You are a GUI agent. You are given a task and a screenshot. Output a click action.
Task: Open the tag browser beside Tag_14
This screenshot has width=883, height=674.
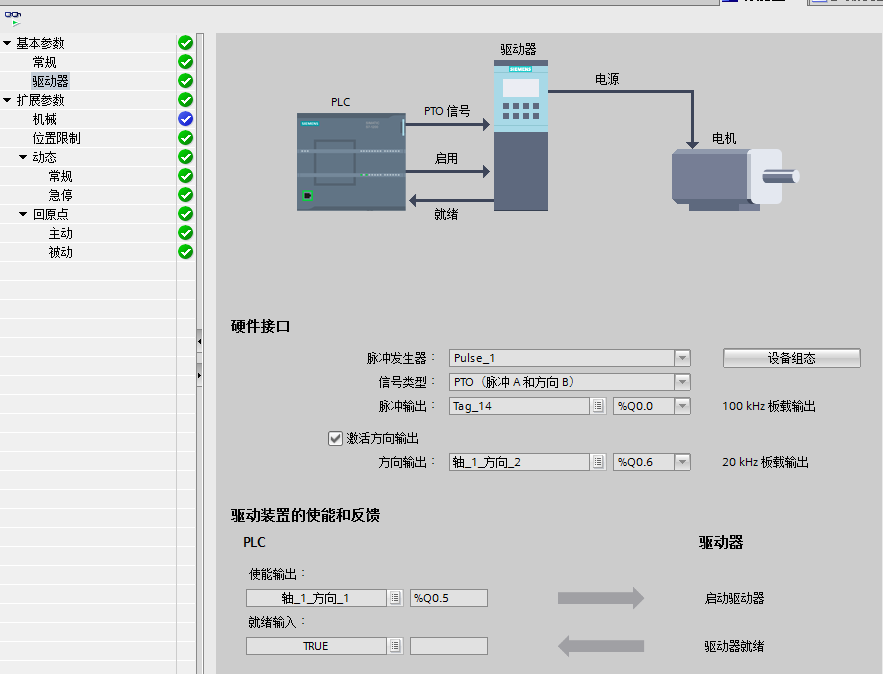598,406
